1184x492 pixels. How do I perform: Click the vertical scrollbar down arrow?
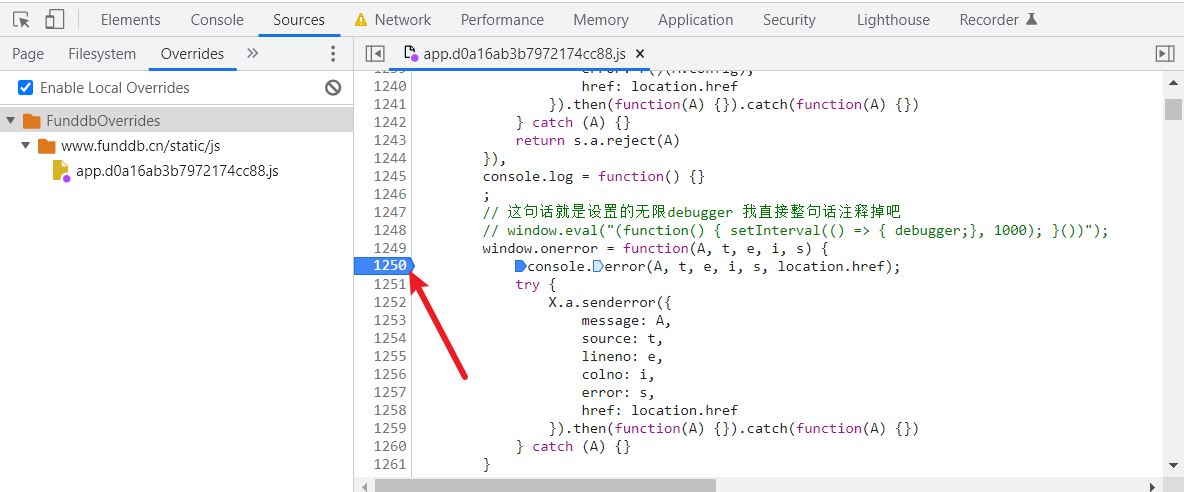[1173, 466]
